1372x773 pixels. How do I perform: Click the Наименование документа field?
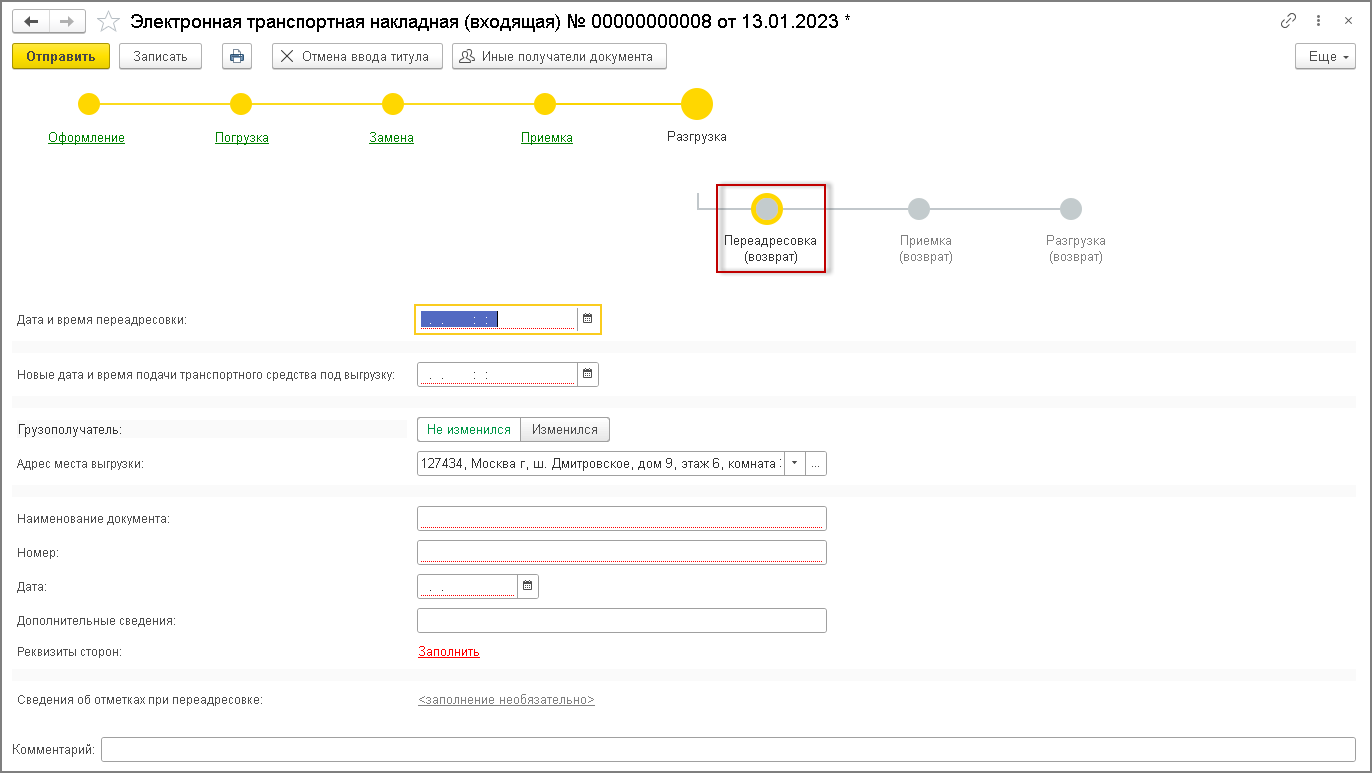point(622,518)
